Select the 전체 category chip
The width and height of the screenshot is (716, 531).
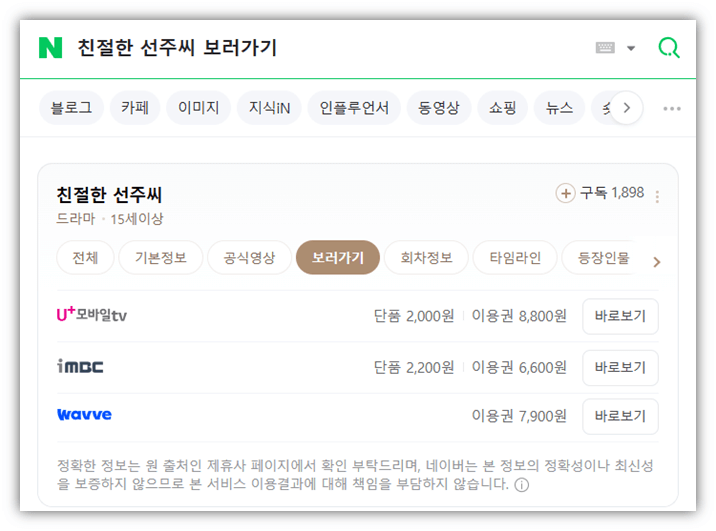click(x=85, y=258)
